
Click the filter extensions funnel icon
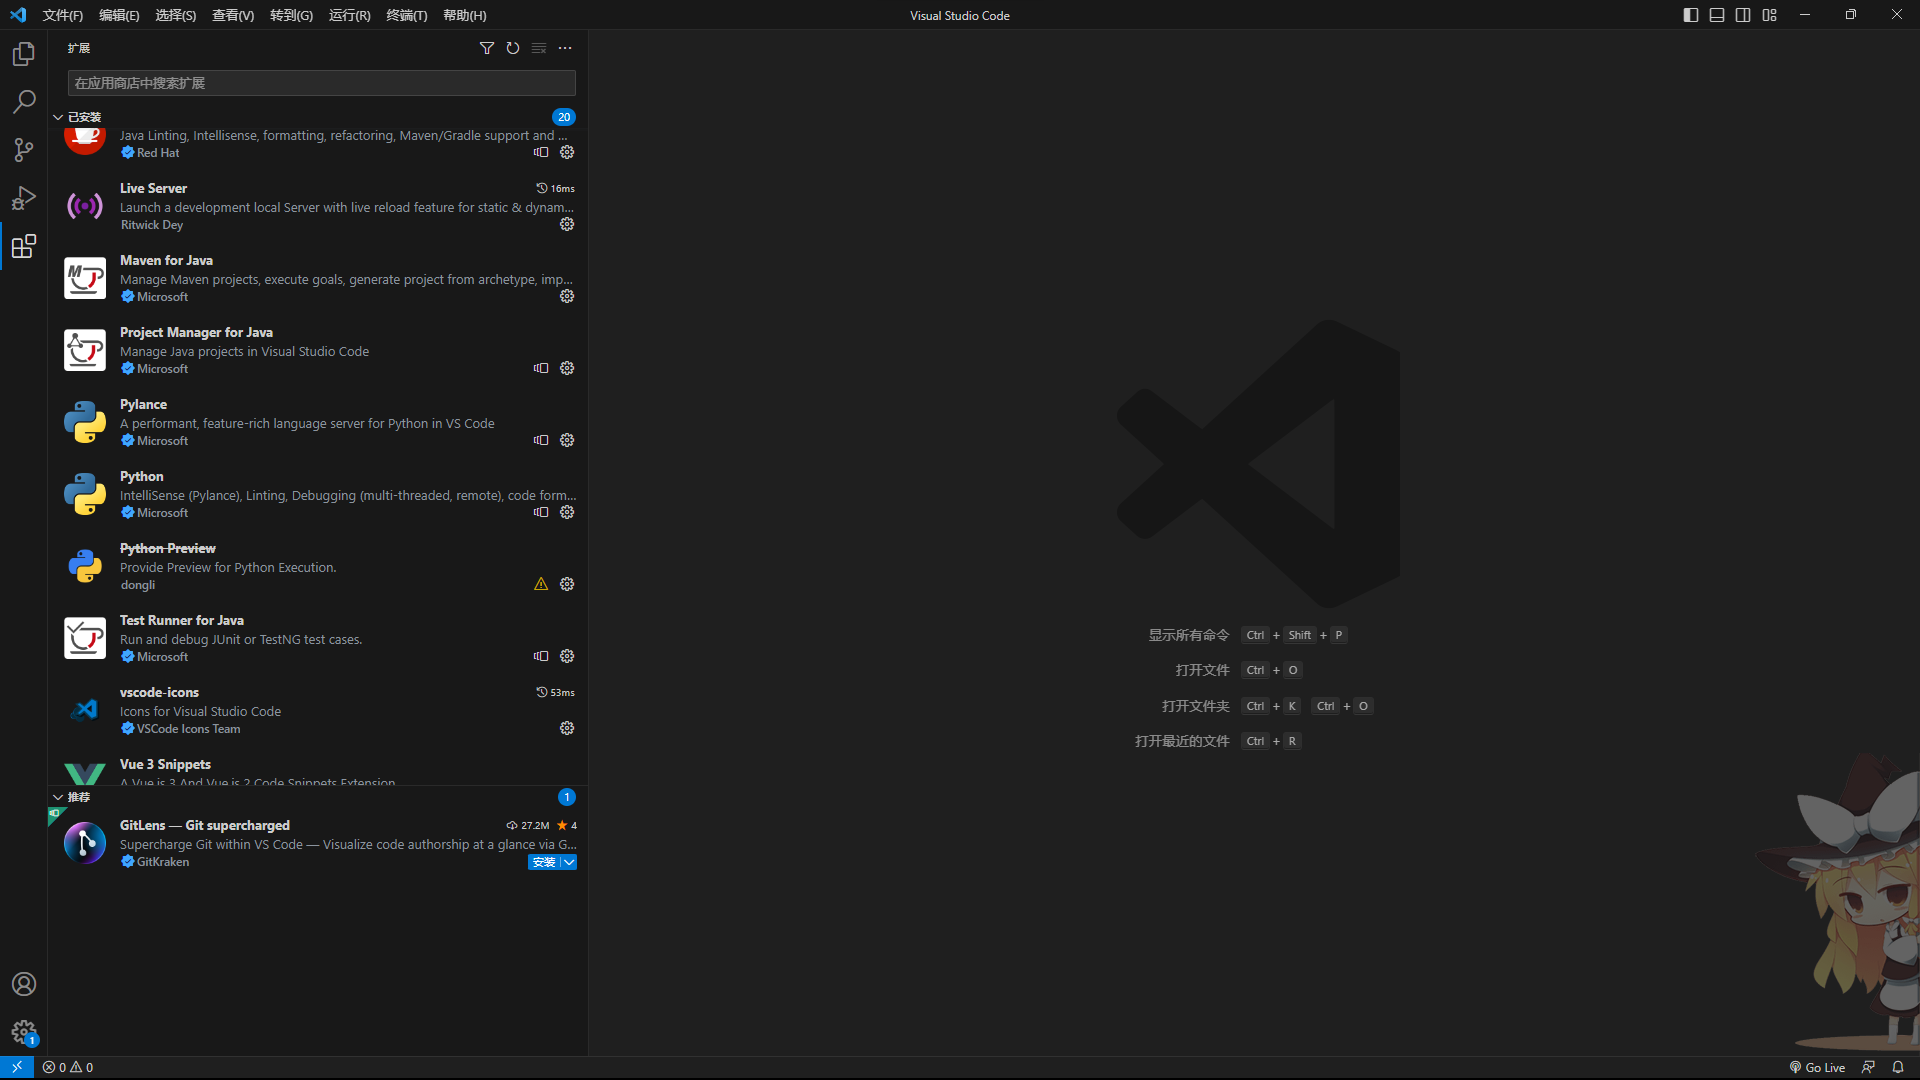(x=487, y=48)
